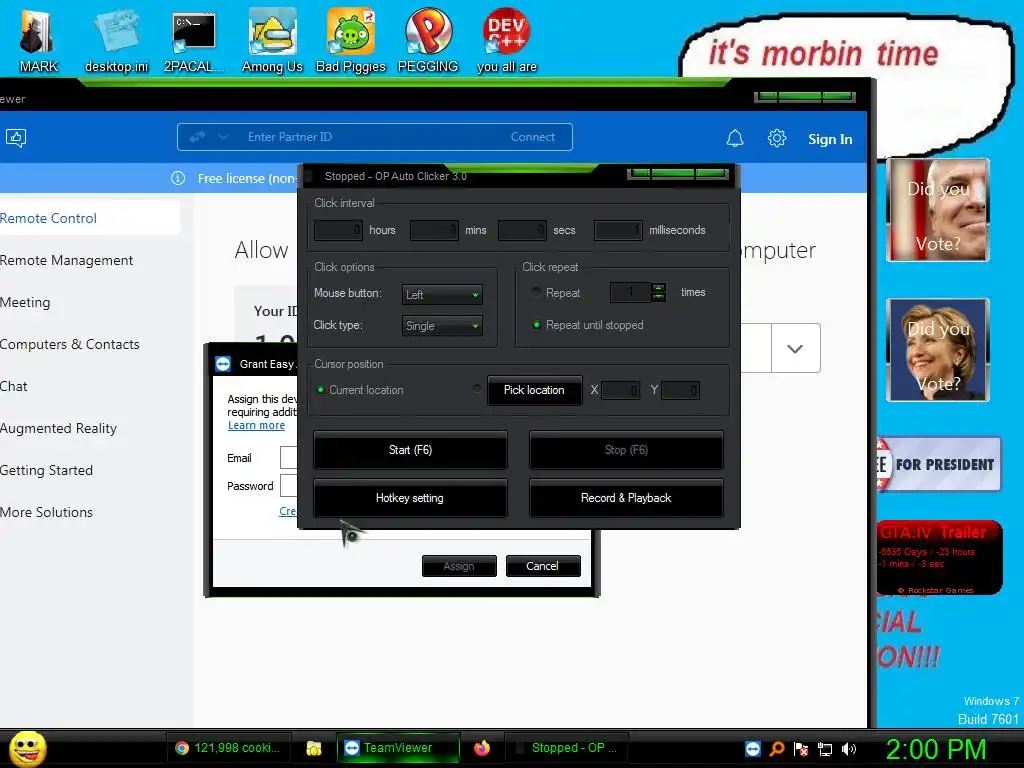Click the hours interval field
This screenshot has height=768, width=1024.
point(338,230)
